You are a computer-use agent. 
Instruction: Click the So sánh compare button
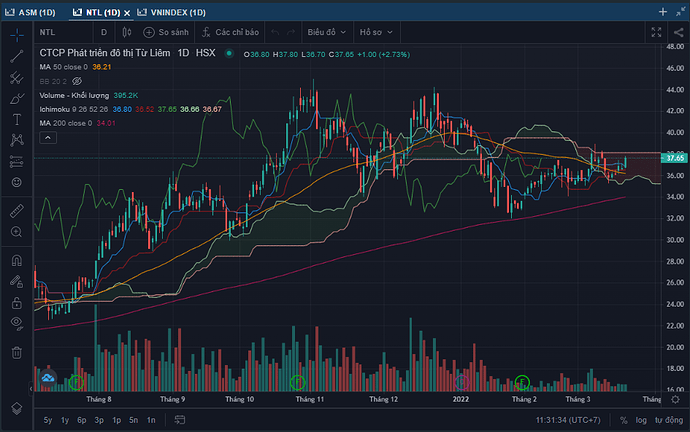pos(168,32)
